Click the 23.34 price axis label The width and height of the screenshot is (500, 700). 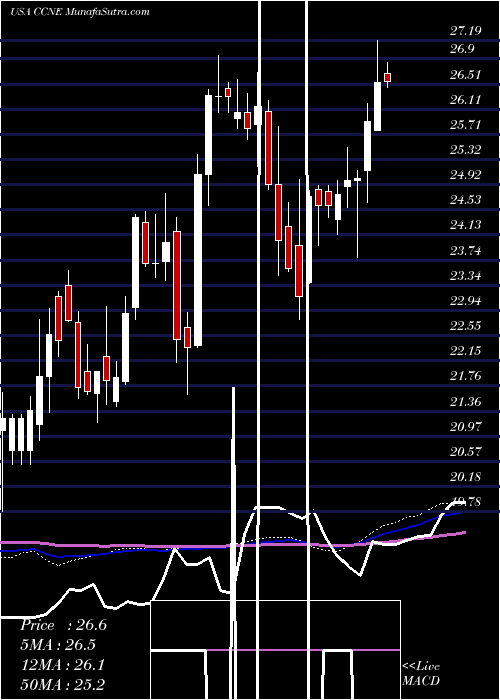tap(466, 276)
